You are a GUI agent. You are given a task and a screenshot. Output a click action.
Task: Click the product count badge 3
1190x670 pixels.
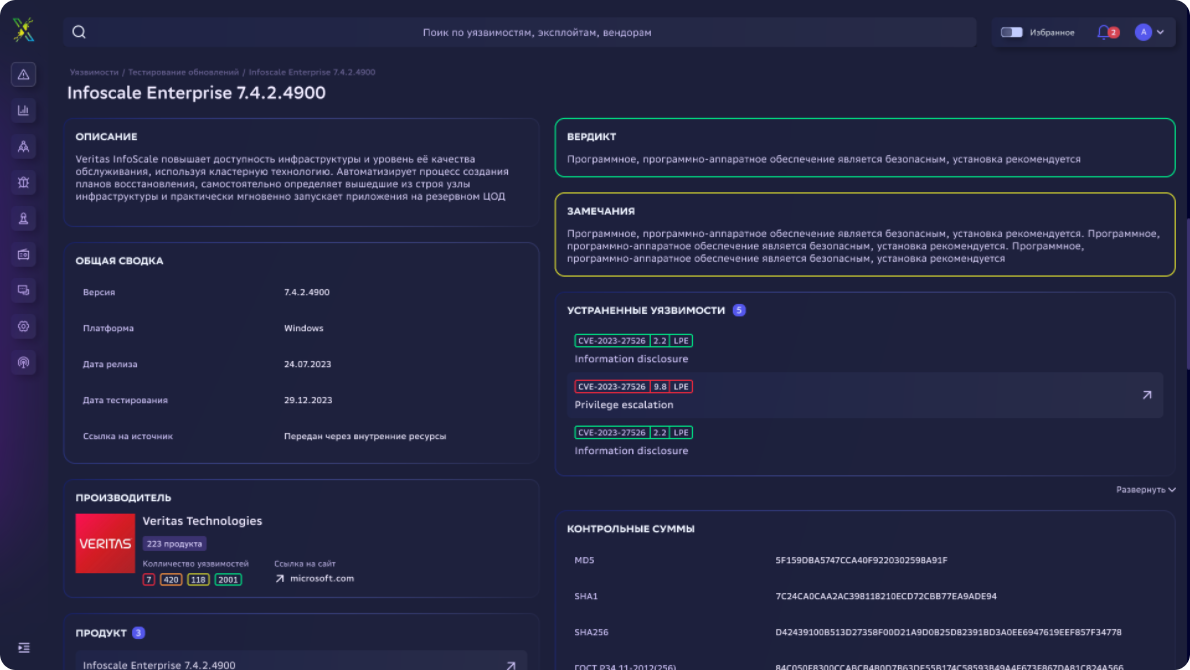tap(138, 633)
